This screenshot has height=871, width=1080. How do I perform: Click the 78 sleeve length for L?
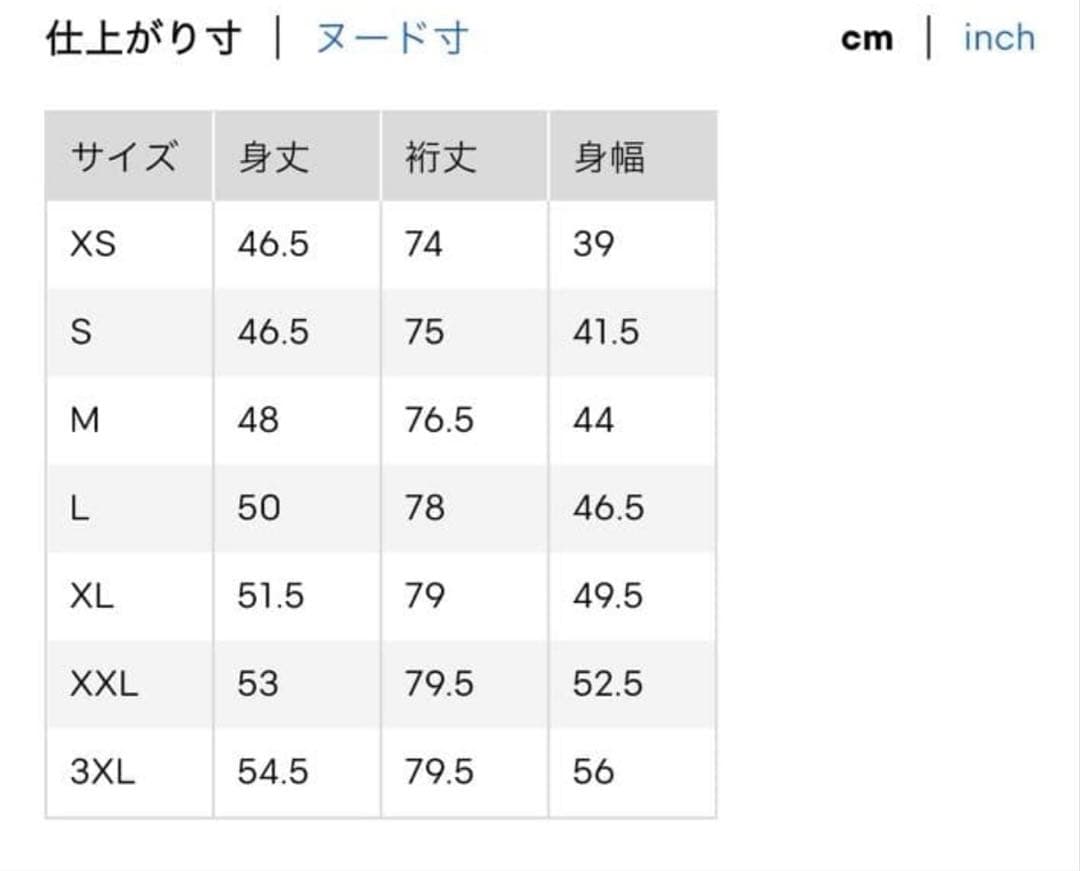click(425, 508)
